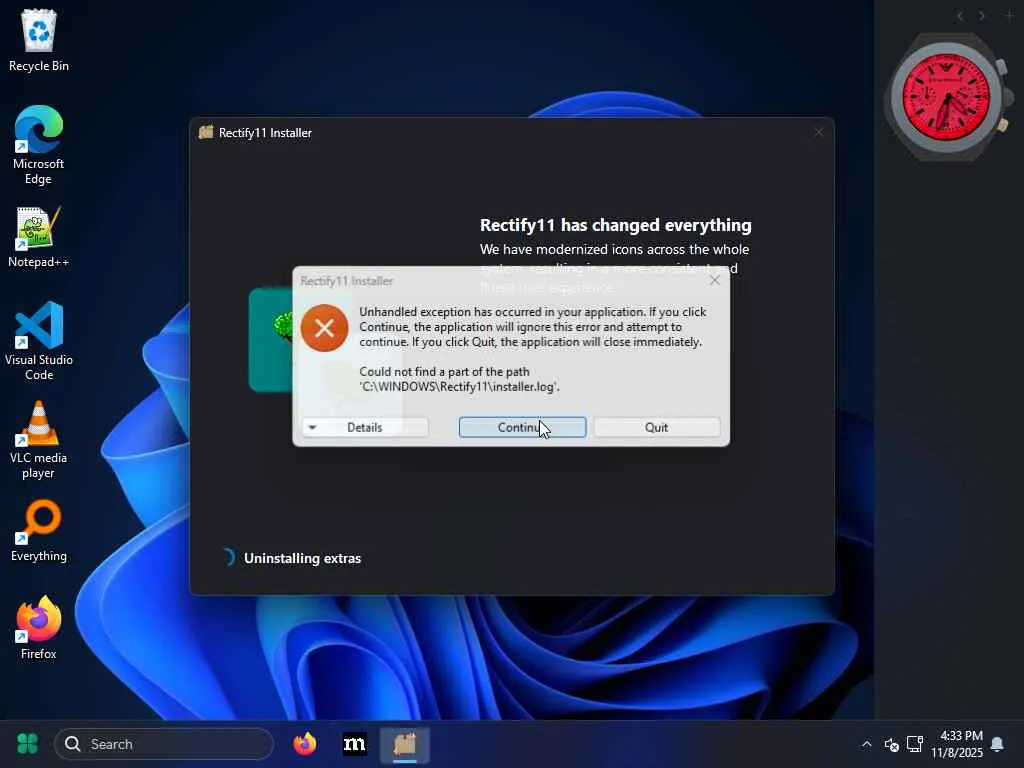The image size is (1024, 768).
Task: Click Rectify11 Installer title bar icon
Action: tap(206, 133)
